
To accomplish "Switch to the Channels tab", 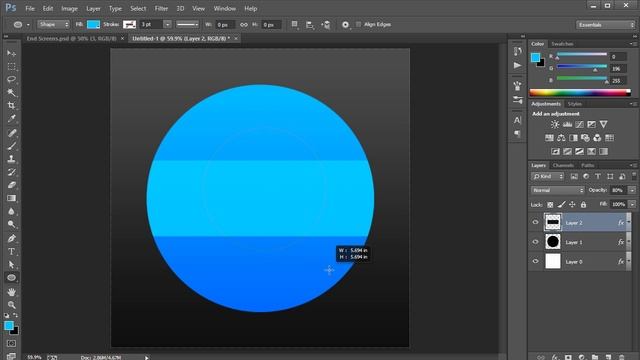I will (x=563, y=165).
